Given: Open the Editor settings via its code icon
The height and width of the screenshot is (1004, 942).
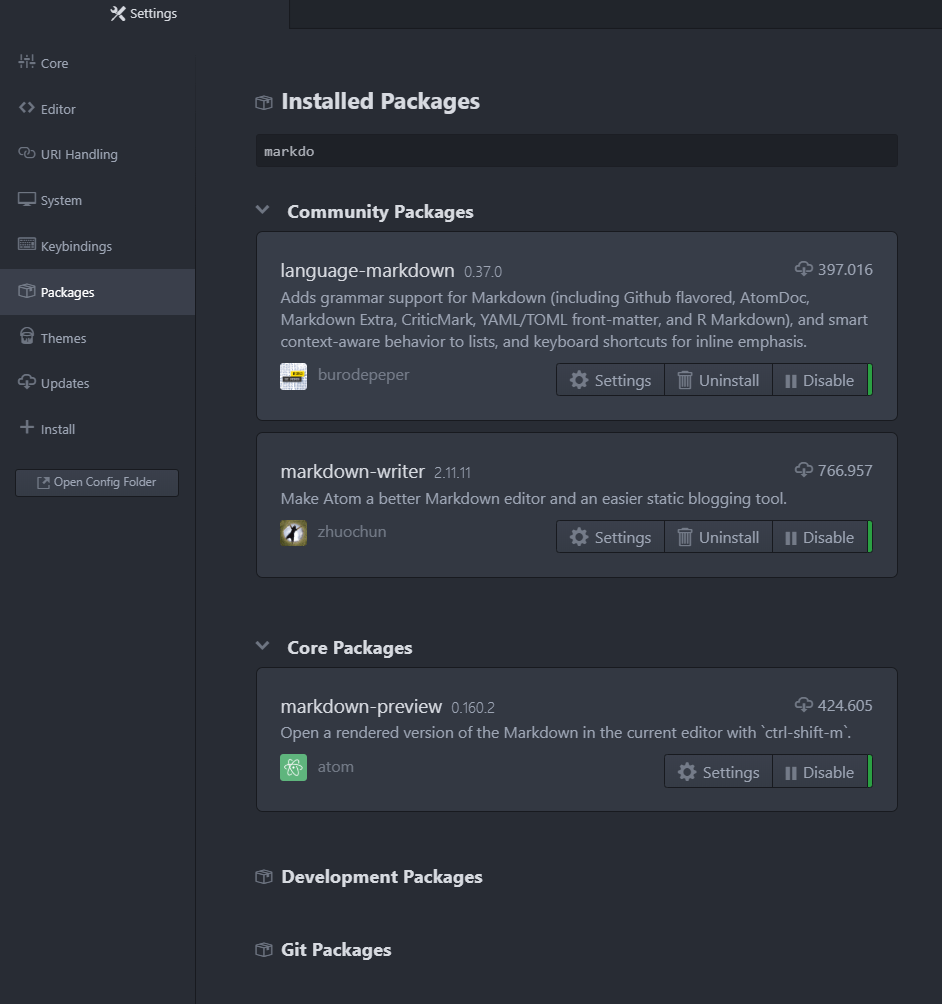Looking at the screenshot, I should pyautogui.click(x=26, y=108).
